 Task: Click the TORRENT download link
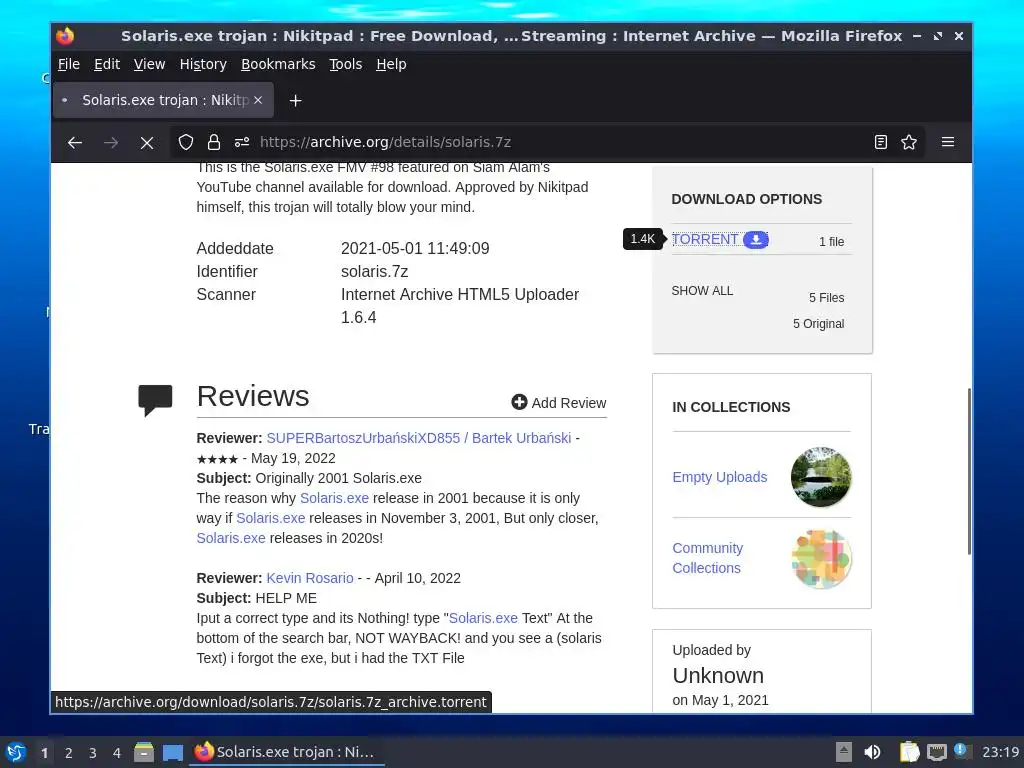[x=705, y=240]
